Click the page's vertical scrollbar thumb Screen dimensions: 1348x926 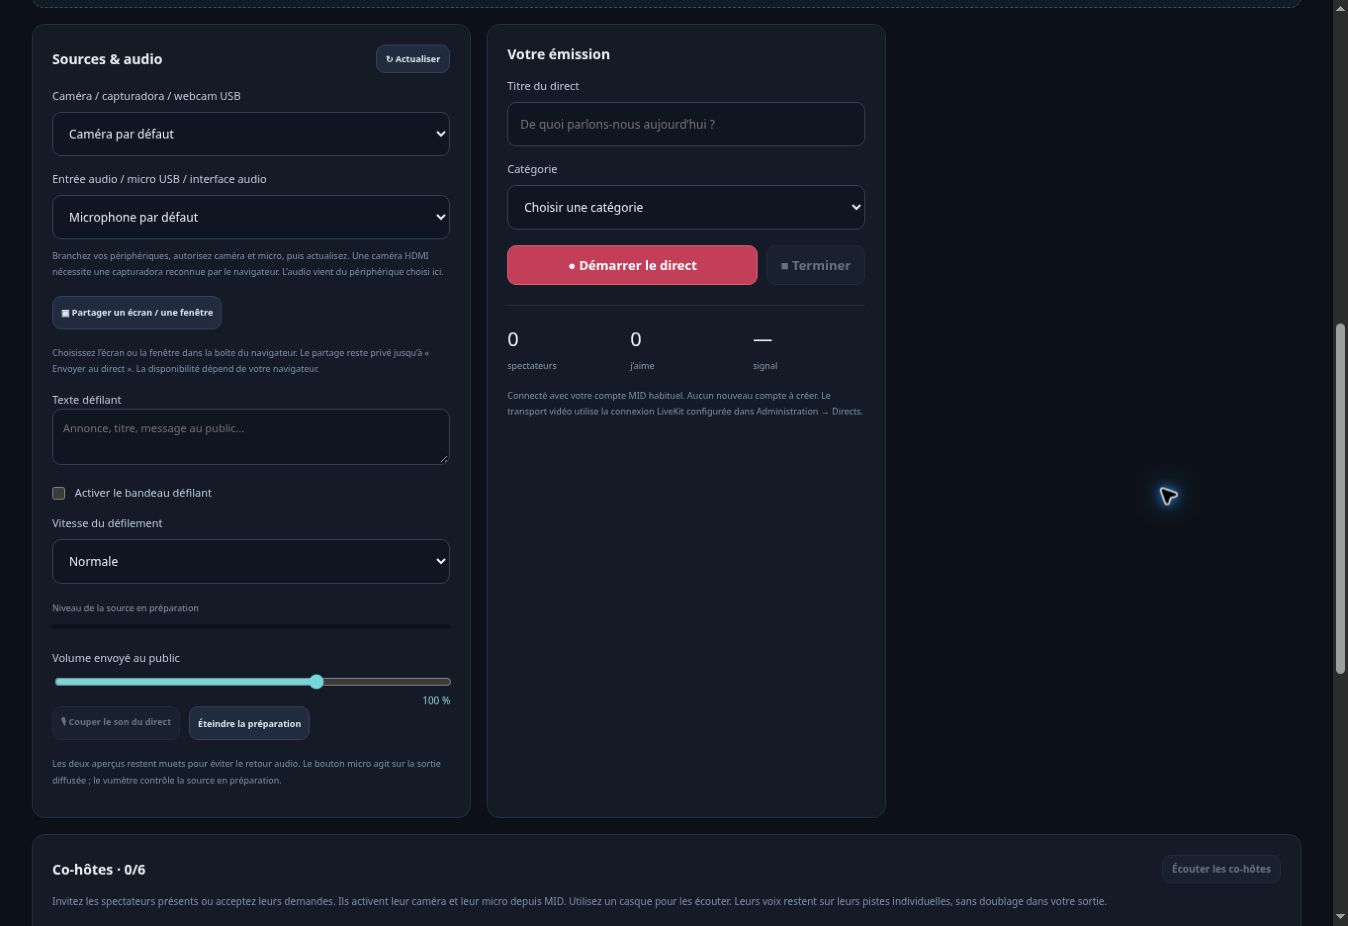pyautogui.click(x=1340, y=498)
